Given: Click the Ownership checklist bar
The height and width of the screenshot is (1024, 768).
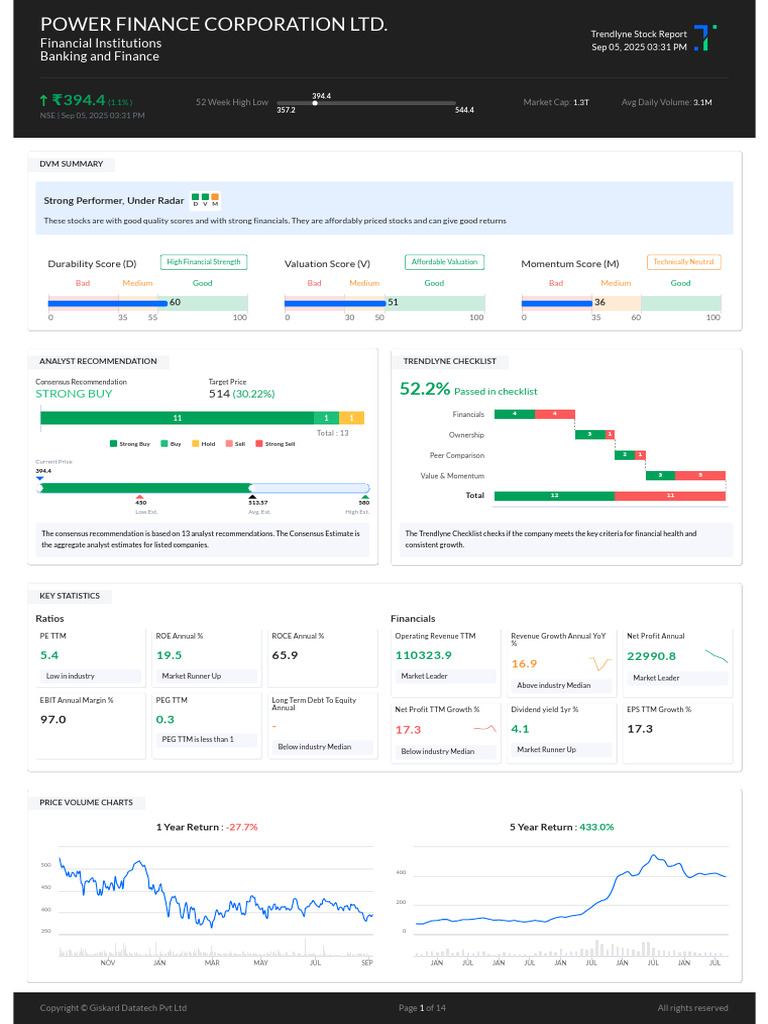Looking at the screenshot, I should pos(595,434).
